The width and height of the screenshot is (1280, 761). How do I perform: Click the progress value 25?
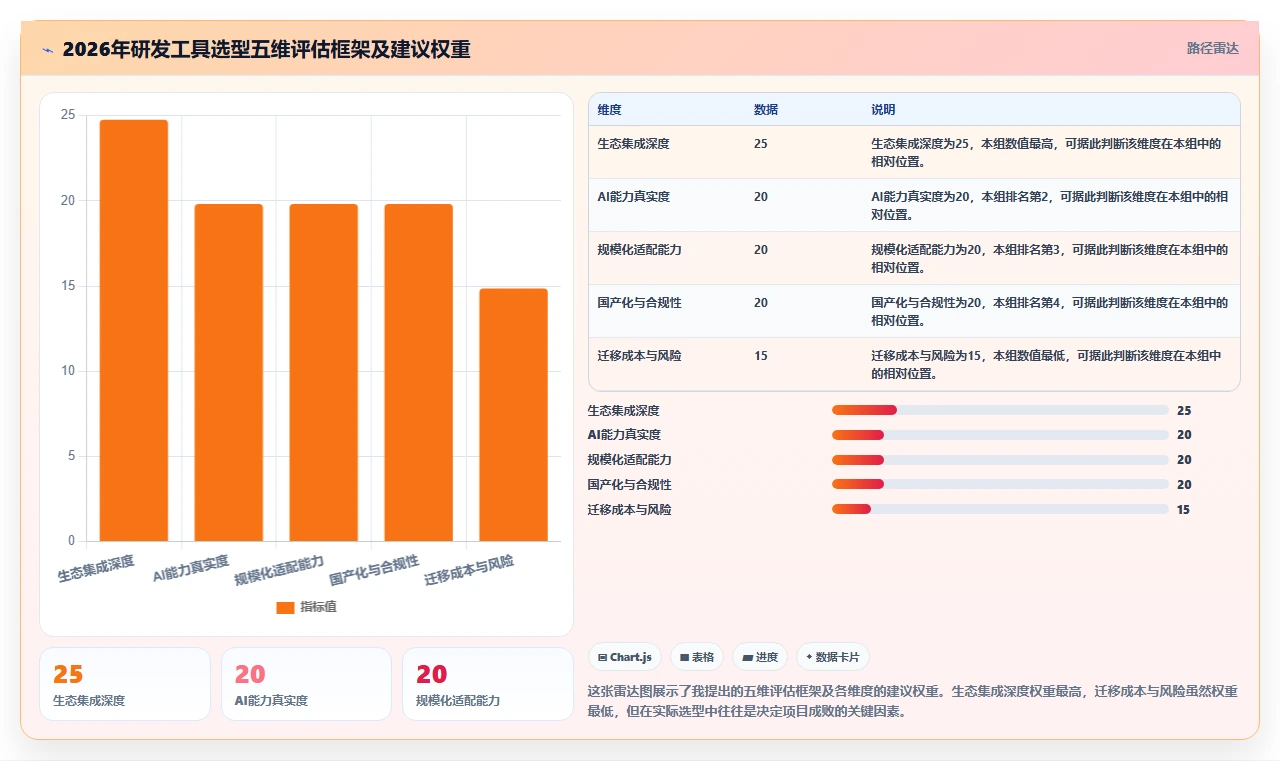1184,410
